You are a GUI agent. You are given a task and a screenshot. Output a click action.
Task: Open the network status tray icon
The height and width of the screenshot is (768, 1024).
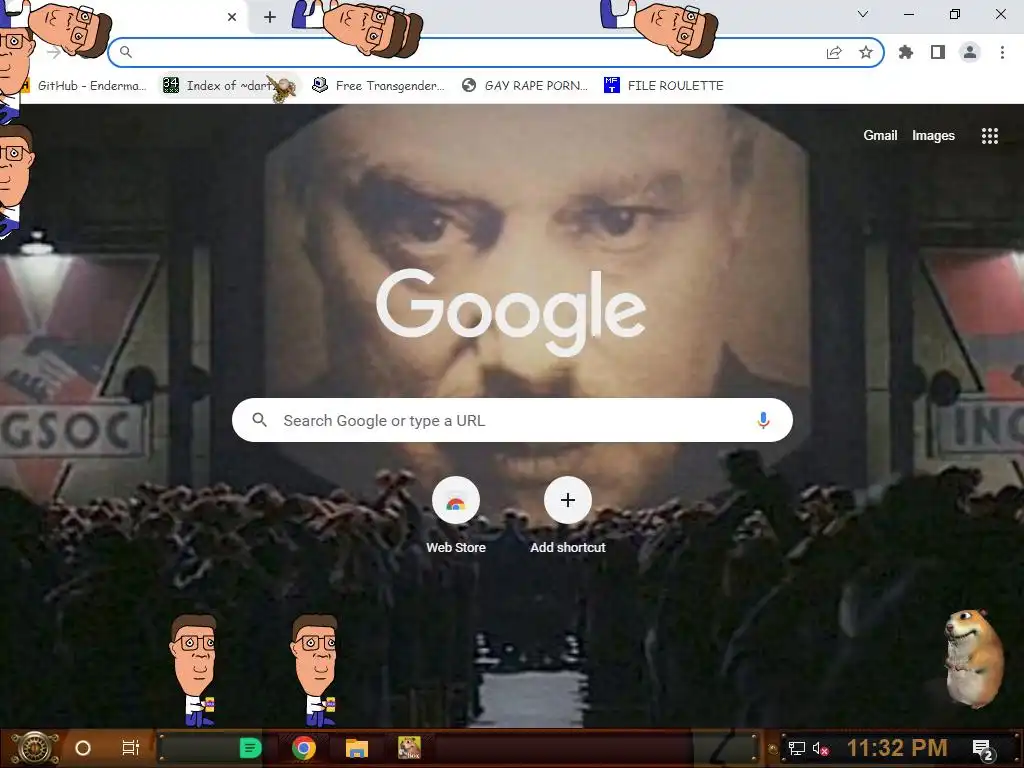pyautogui.click(x=797, y=748)
